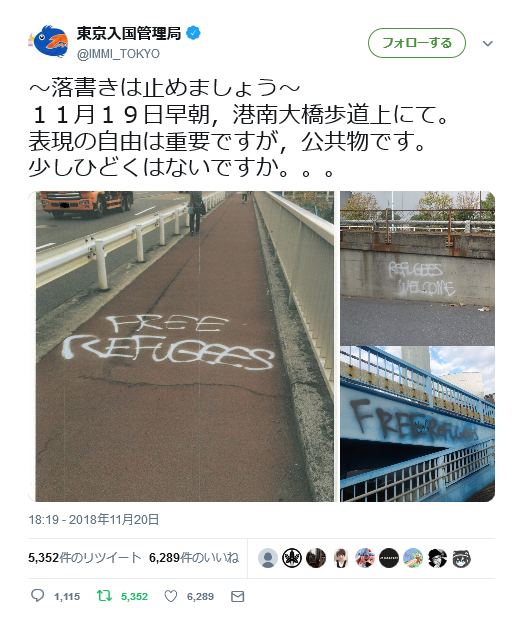524x628 pixels.
Task: Open the 東京入国管理局 account name
Action: (129, 33)
